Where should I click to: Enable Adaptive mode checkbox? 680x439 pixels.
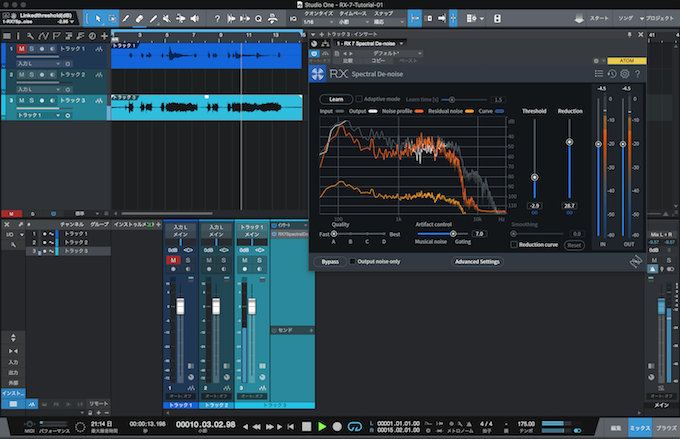pos(359,99)
